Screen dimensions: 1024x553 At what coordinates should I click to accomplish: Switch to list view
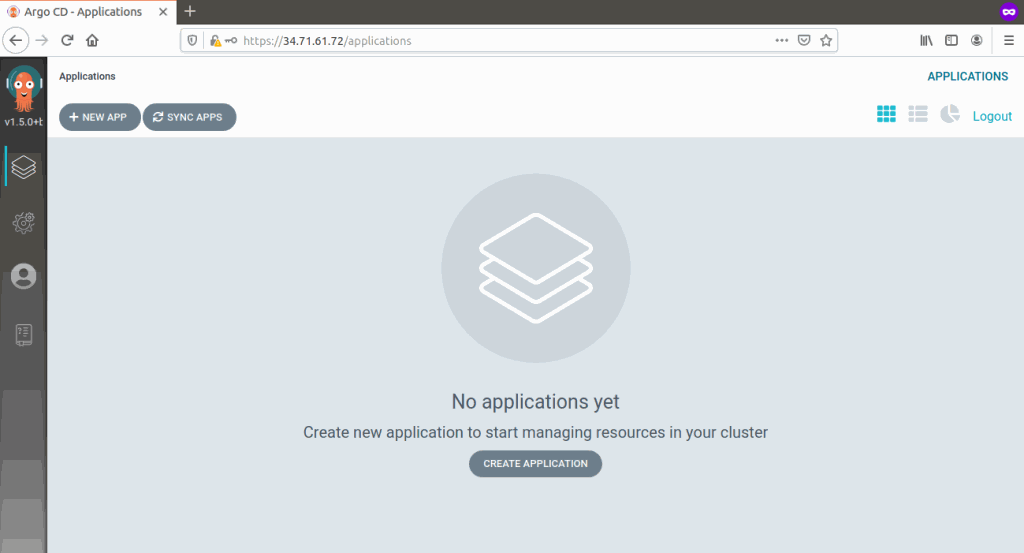pyautogui.click(x=918, y=114)
